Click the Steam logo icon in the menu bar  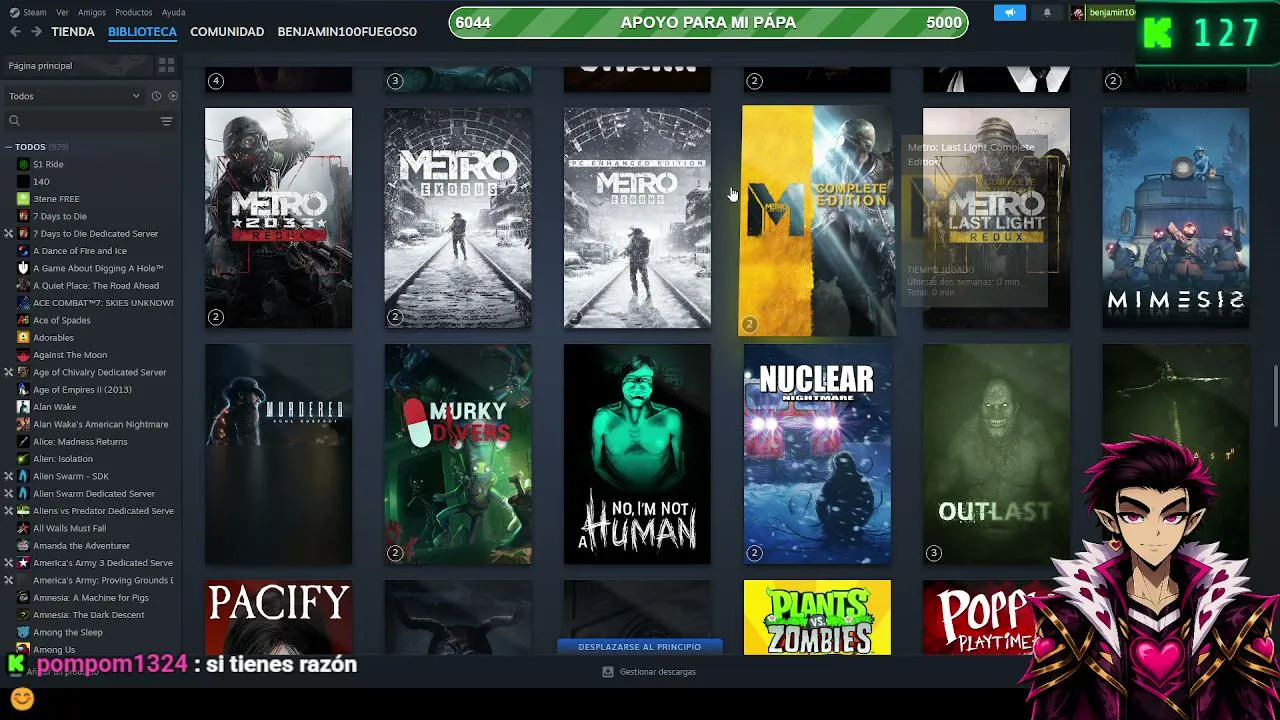(14, 12)
